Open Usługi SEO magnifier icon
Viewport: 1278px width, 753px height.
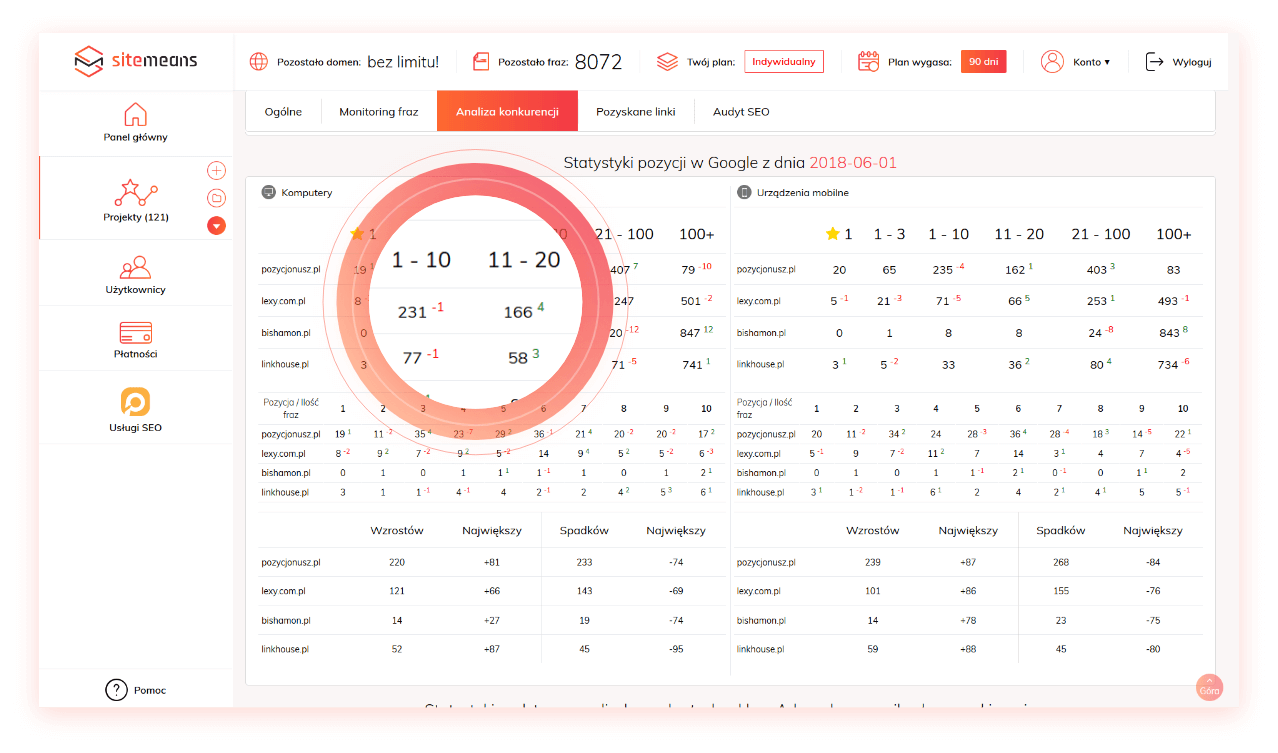(x=135, y=402)
